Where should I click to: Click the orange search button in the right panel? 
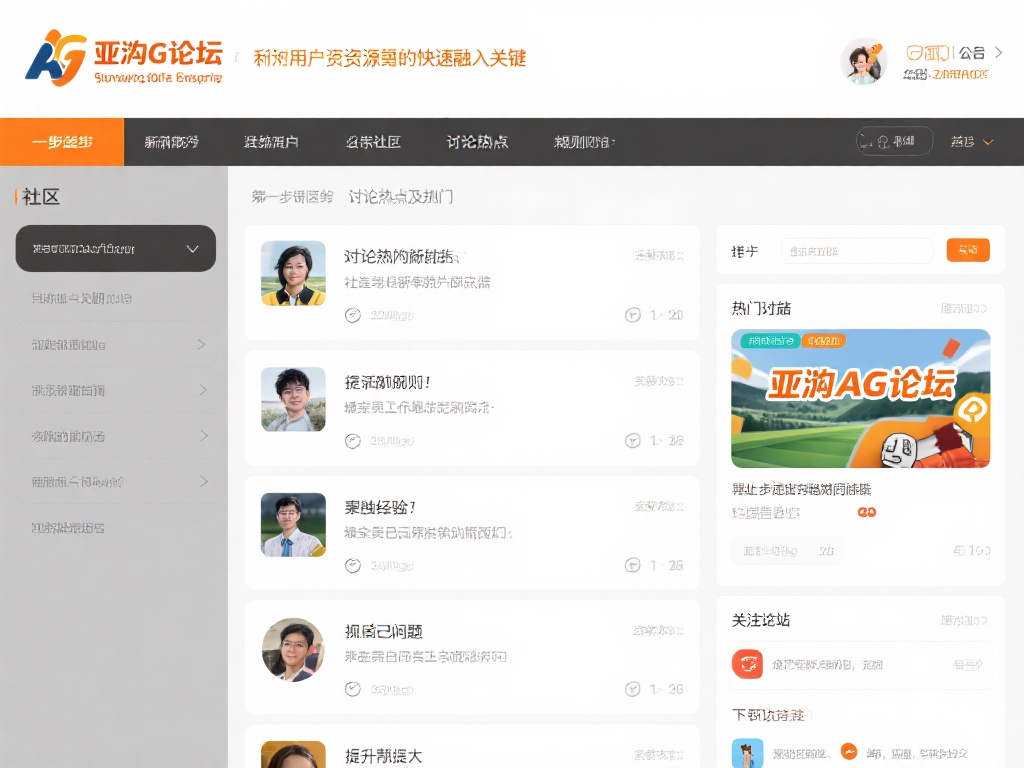967,250
